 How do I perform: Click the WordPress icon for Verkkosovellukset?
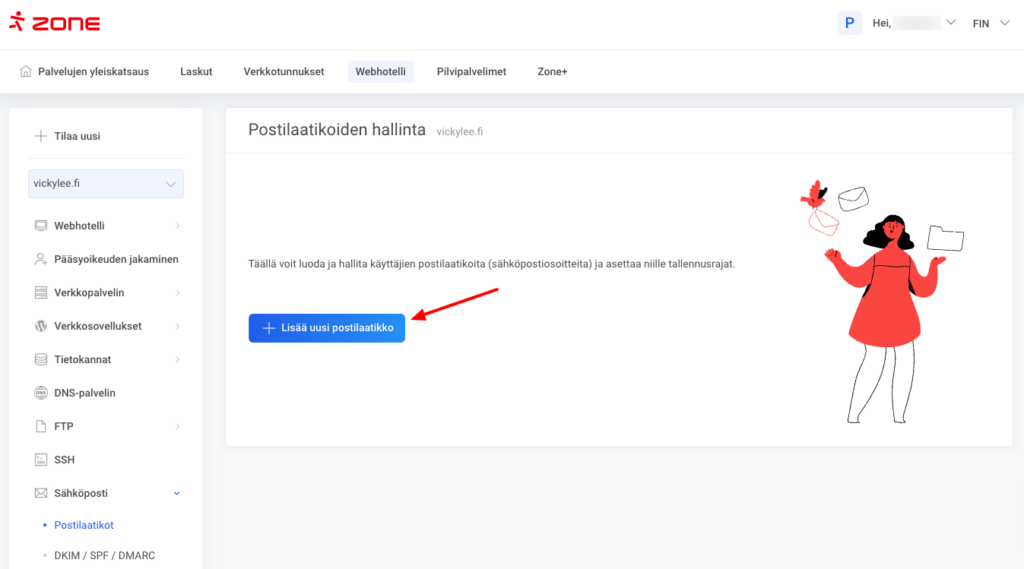click(x=41, y=326)
